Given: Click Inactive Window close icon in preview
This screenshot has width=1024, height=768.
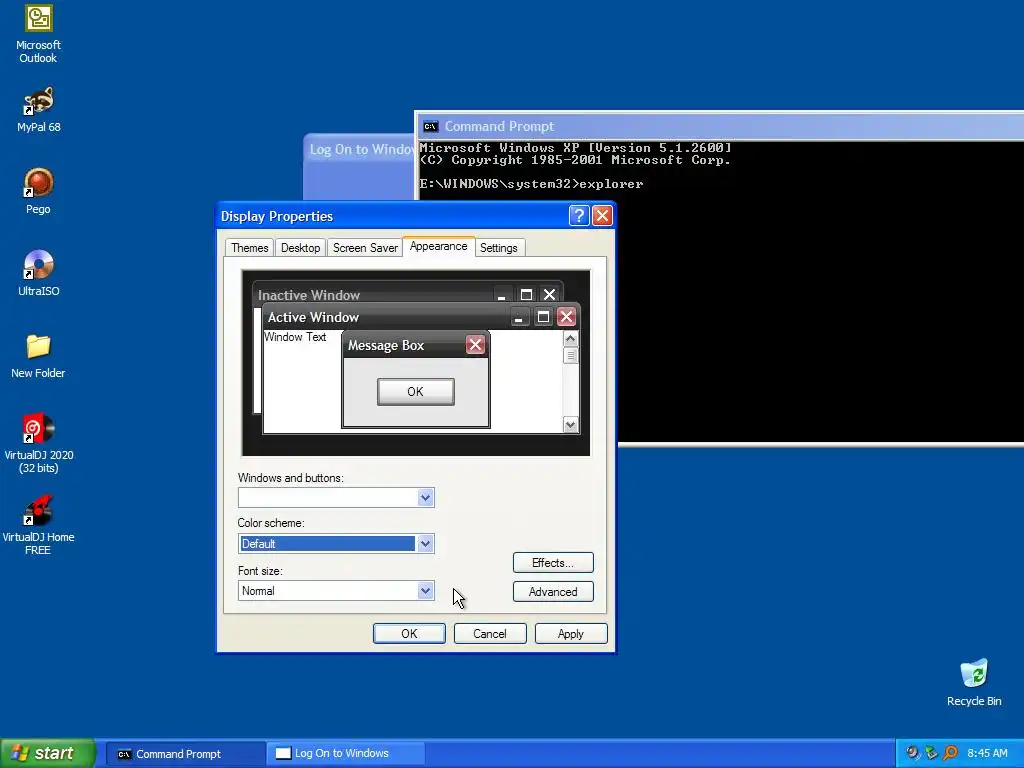Looking at the screenshot, I should 549,295.
